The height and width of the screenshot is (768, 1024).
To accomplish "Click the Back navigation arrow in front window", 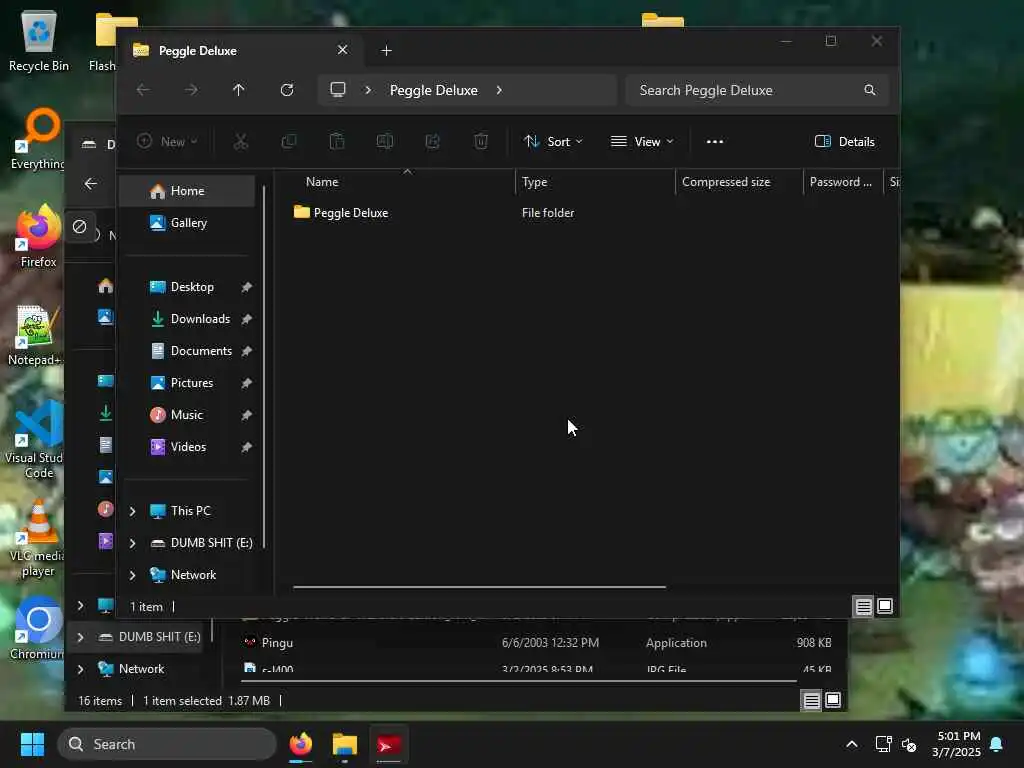I will point(143,90).
